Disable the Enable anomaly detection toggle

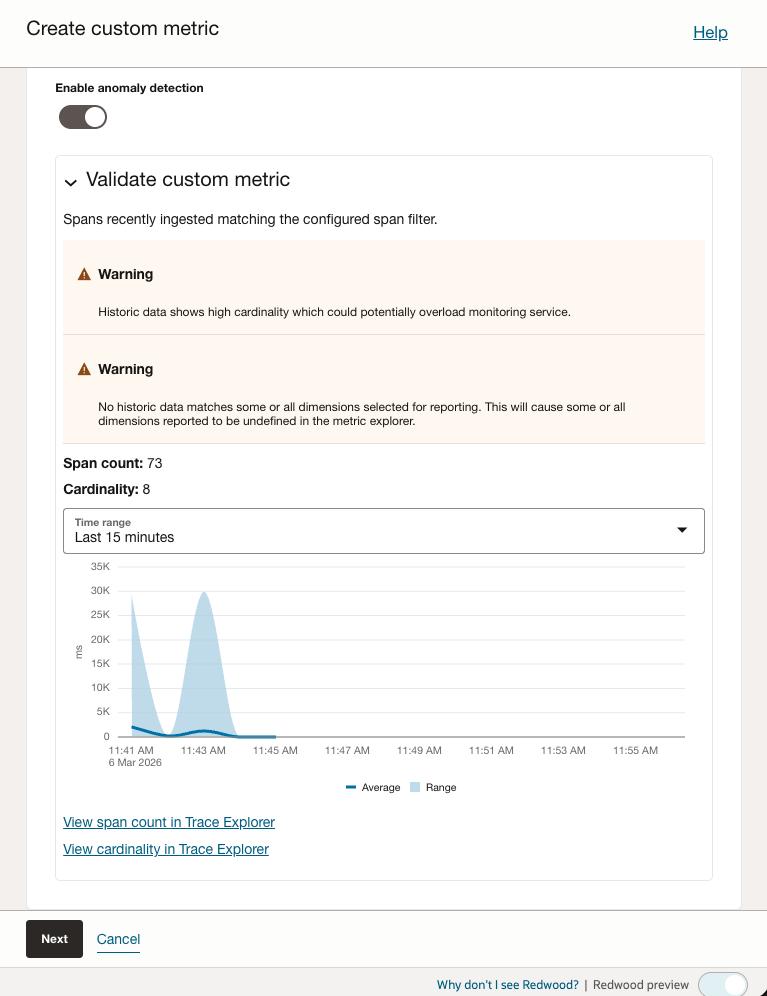[83, 117]
